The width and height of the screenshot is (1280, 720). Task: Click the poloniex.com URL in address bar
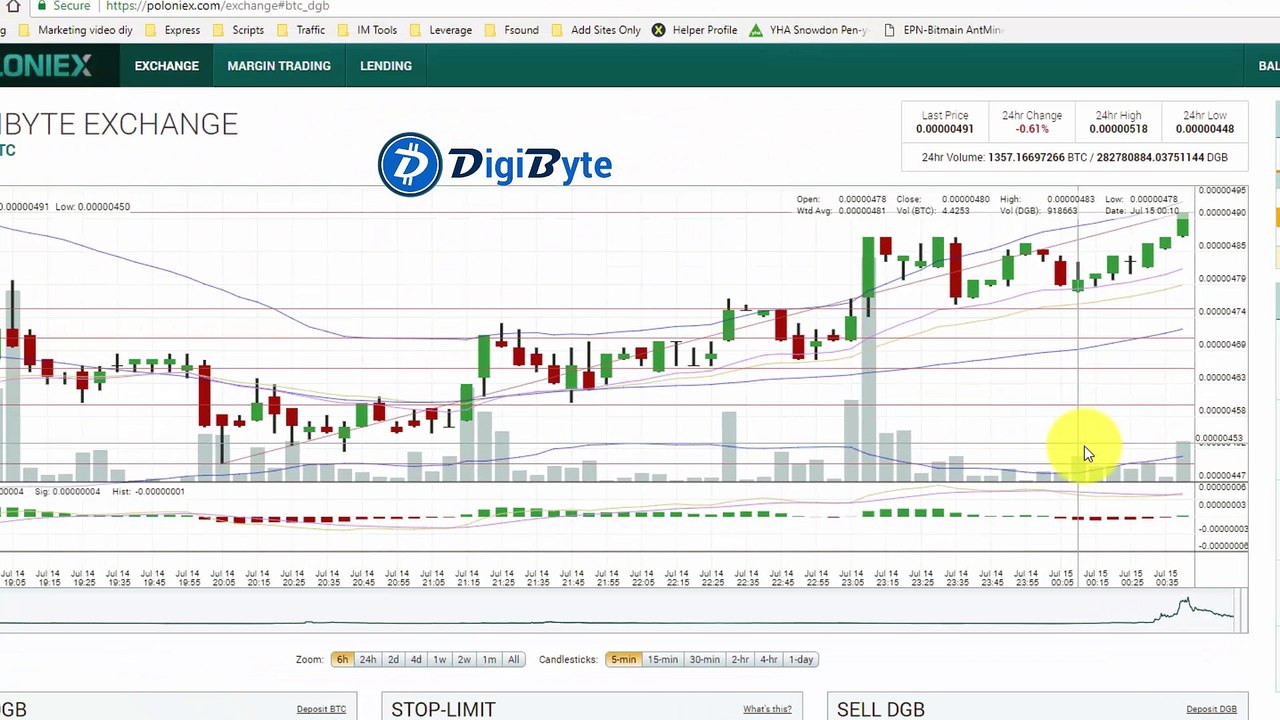point(217,6)
